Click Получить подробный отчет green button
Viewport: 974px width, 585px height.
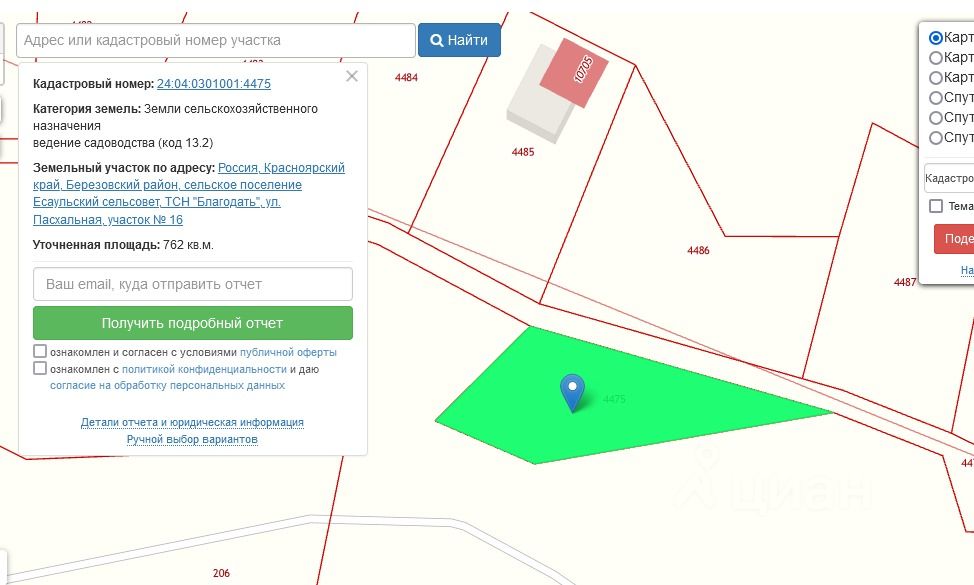193,323
